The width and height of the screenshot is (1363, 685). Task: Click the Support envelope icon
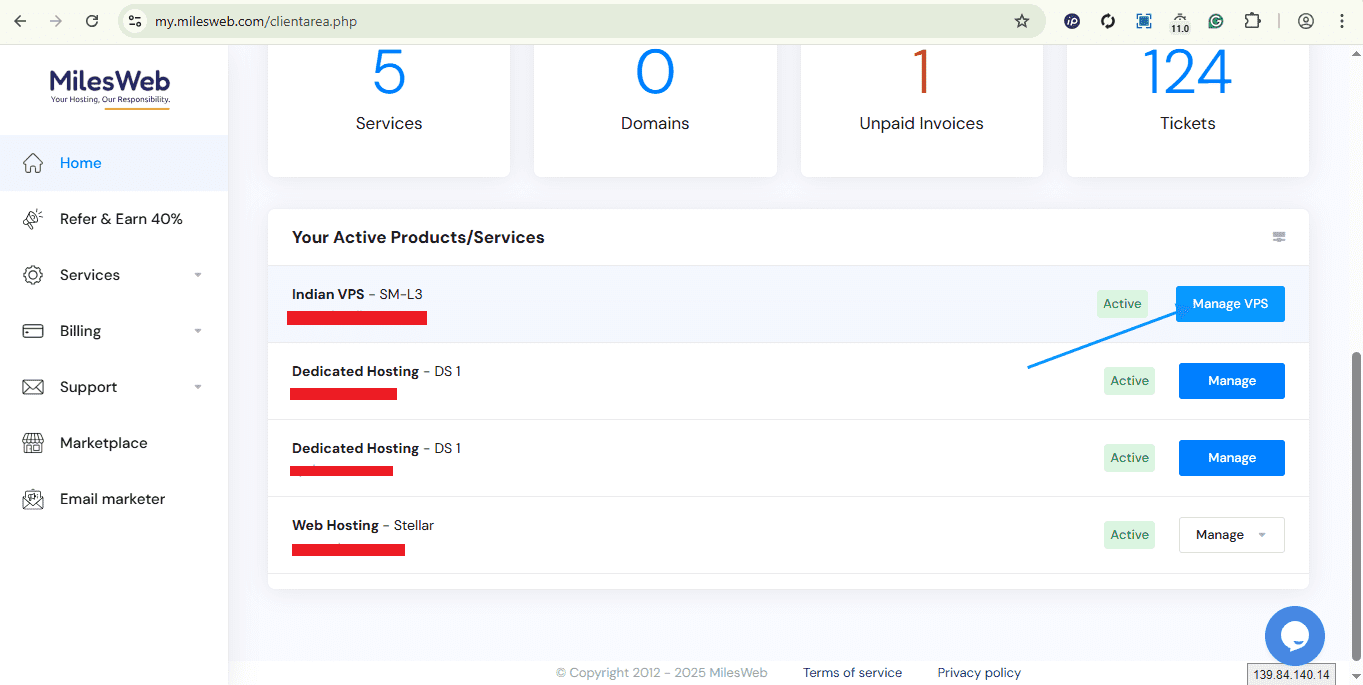click(x=33, y=387)
